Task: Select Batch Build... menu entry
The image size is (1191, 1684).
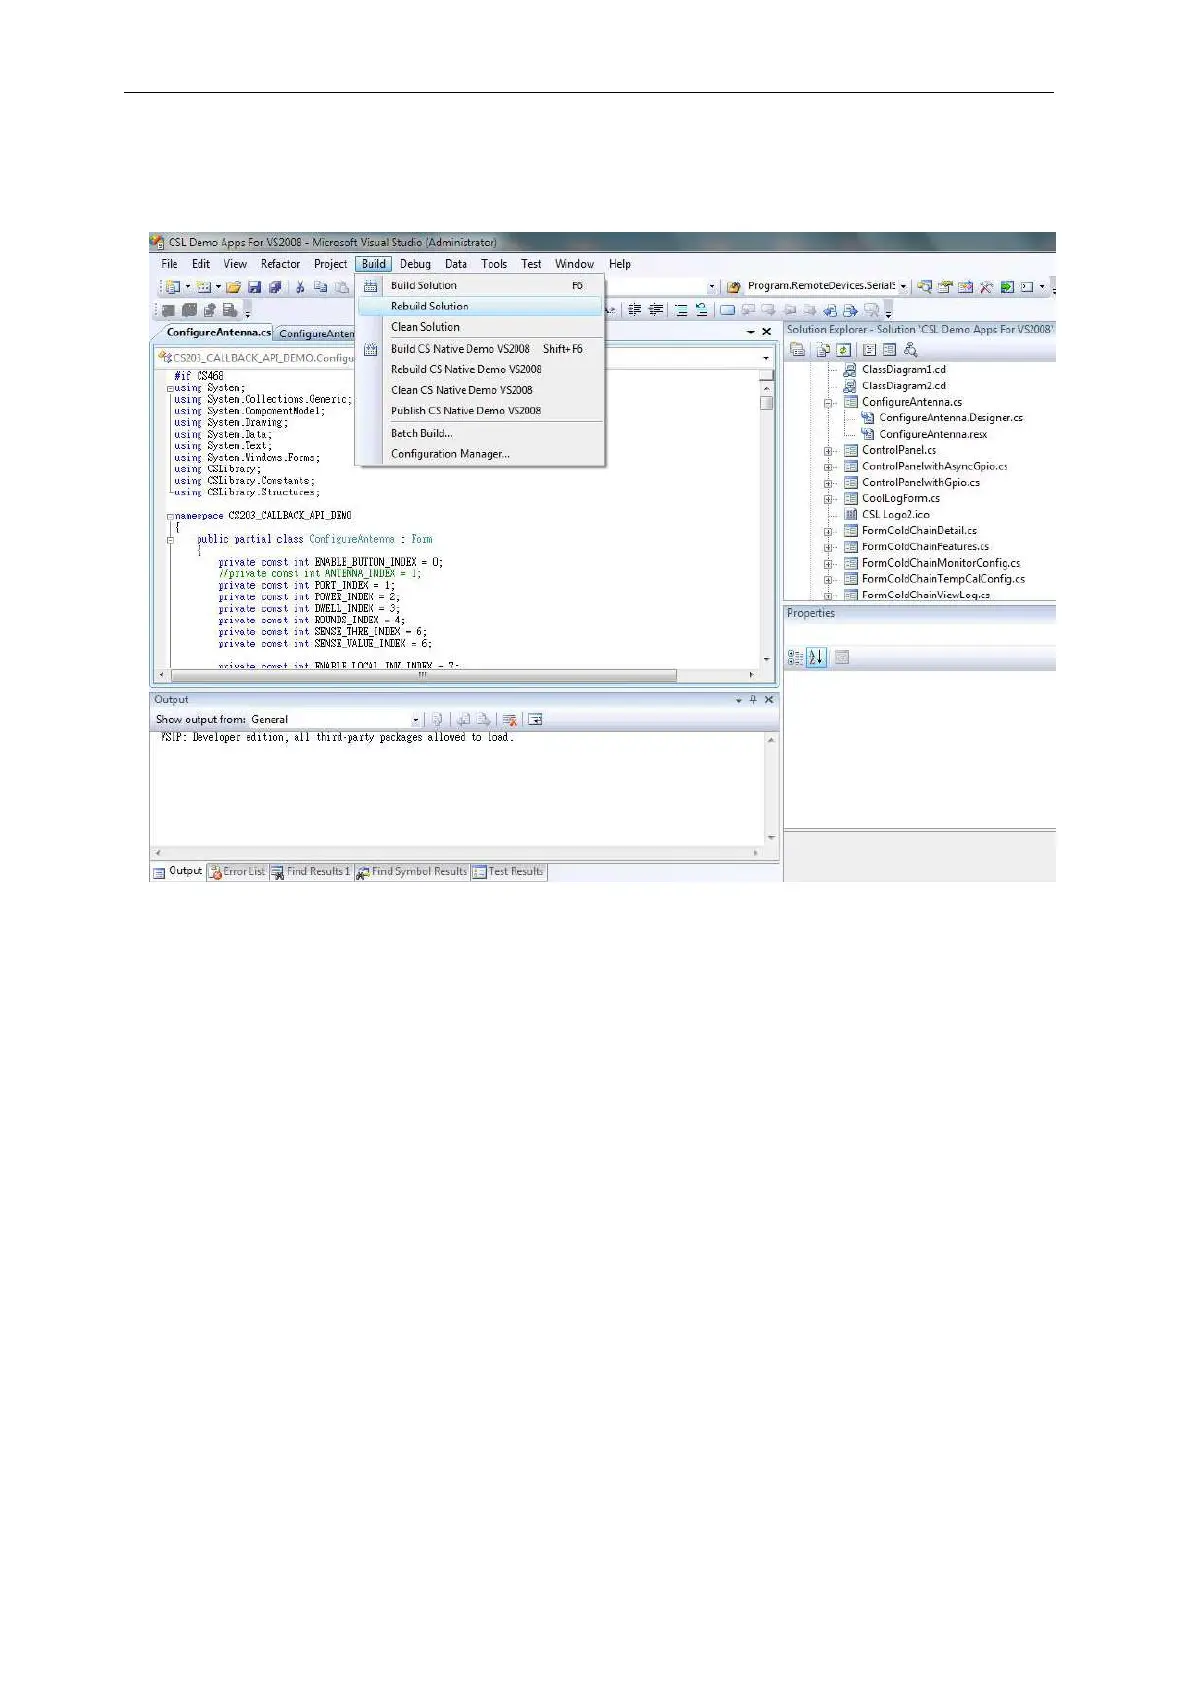Action: 480,433
